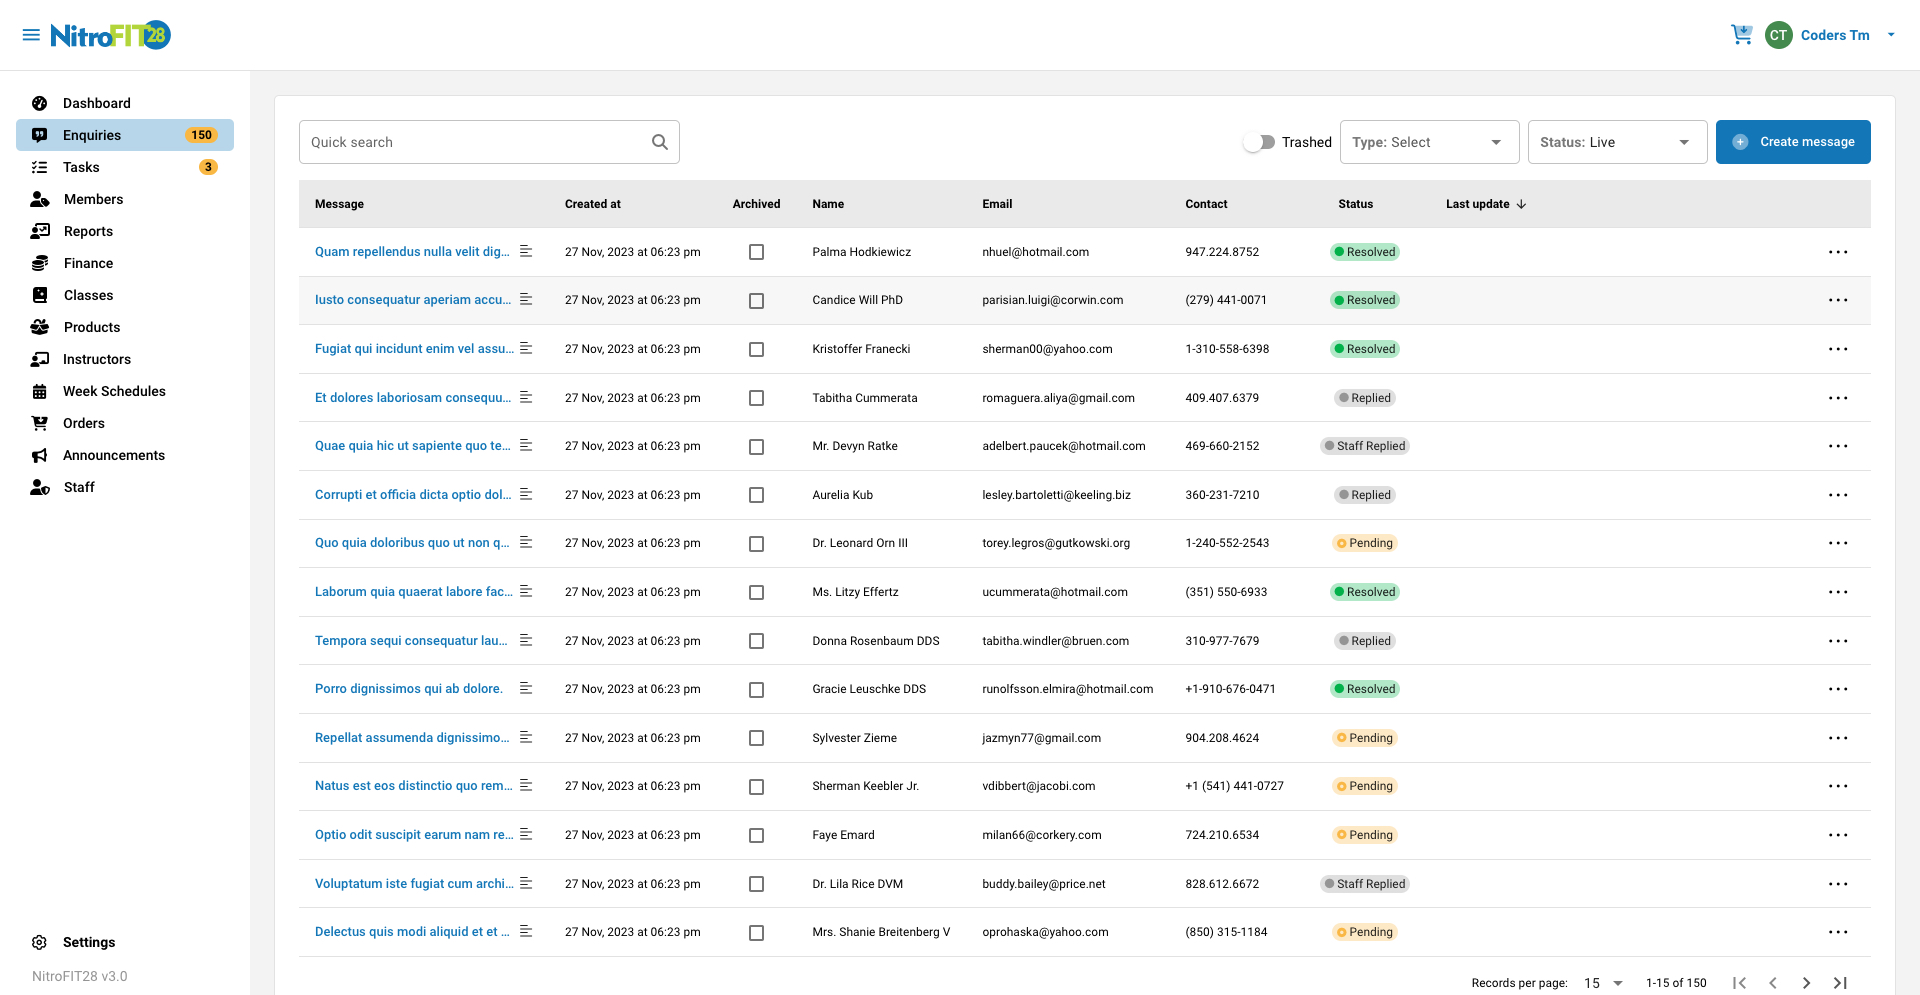This screenshot has width=1920, height=995.
Task: Click inside the Quick search field
Action: [470, 142]
